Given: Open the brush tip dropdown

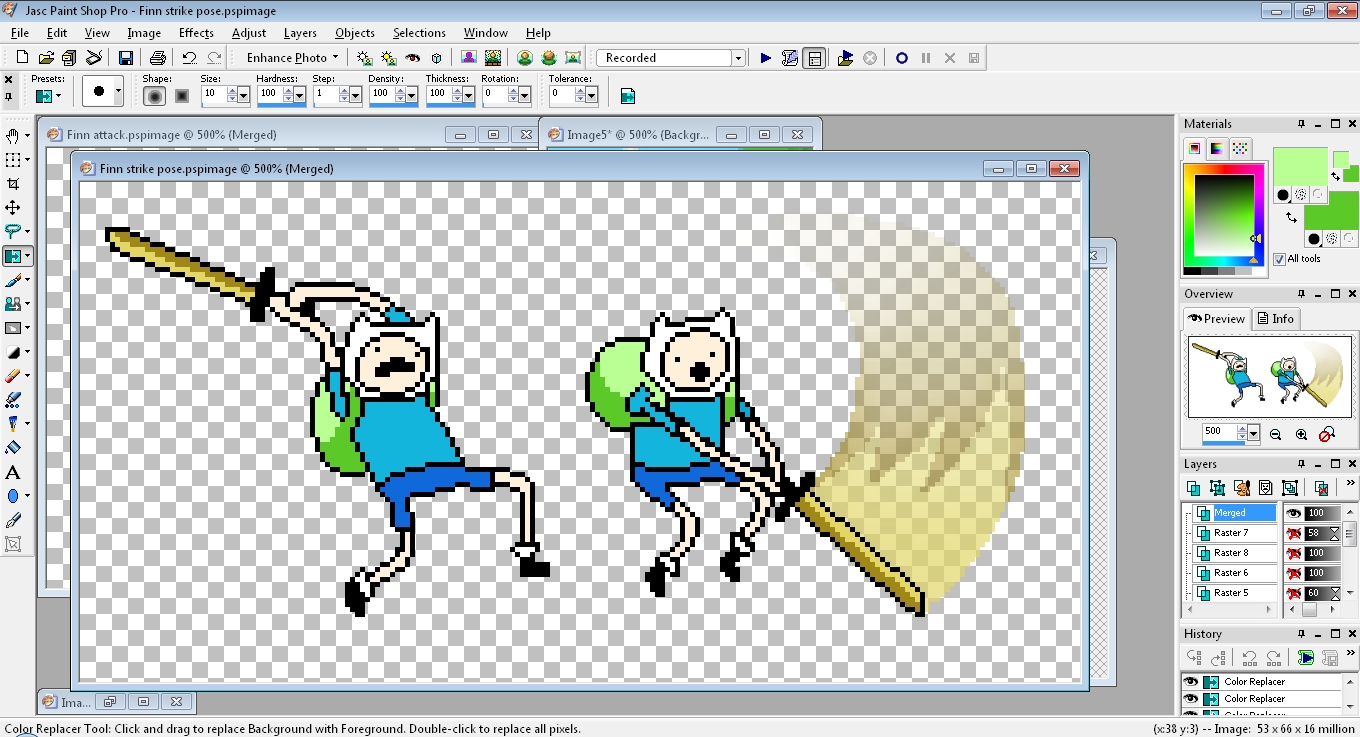Looking at the screenshot, I should 119,91.
